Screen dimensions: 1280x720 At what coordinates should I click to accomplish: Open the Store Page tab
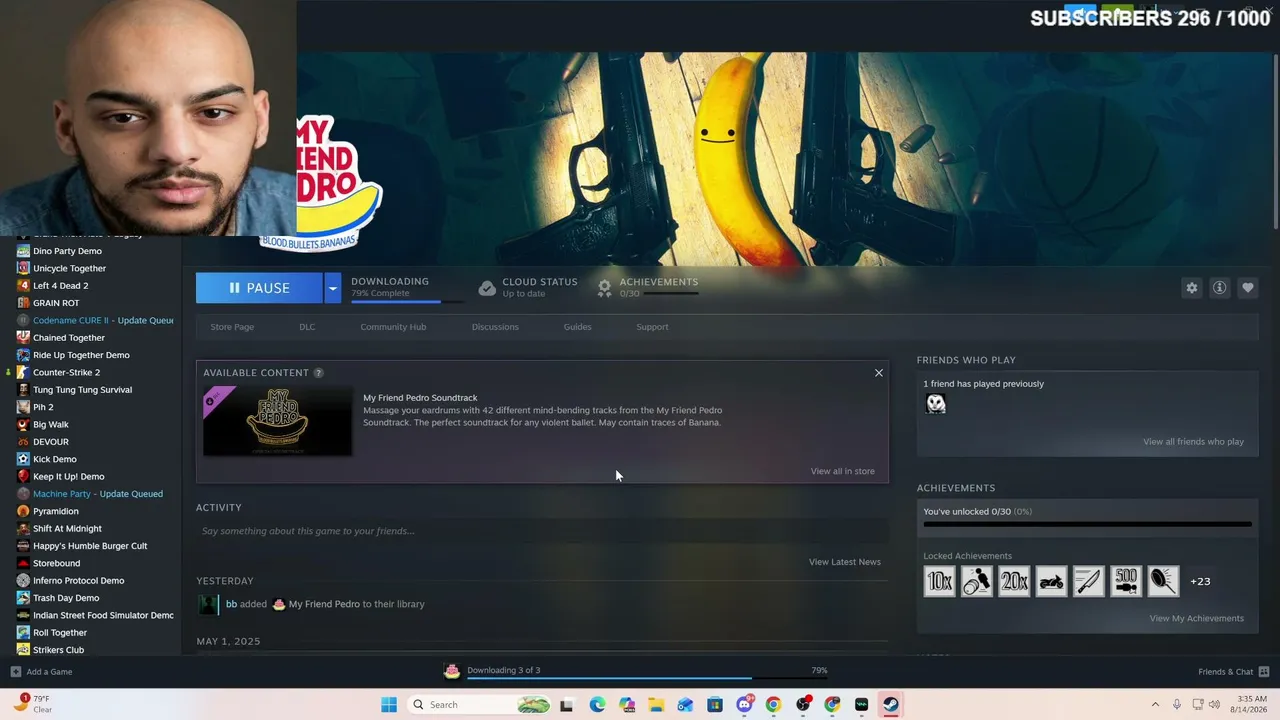pos(232,327)
